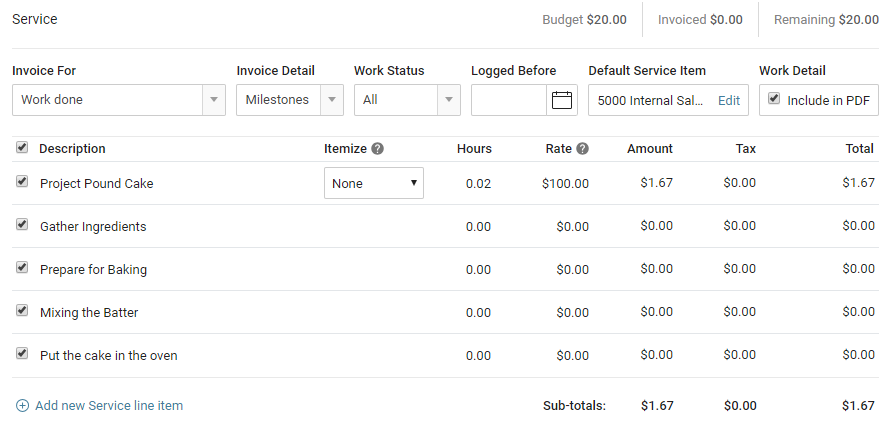Toggle the Include in PDF checkbox

coord(774,99)
